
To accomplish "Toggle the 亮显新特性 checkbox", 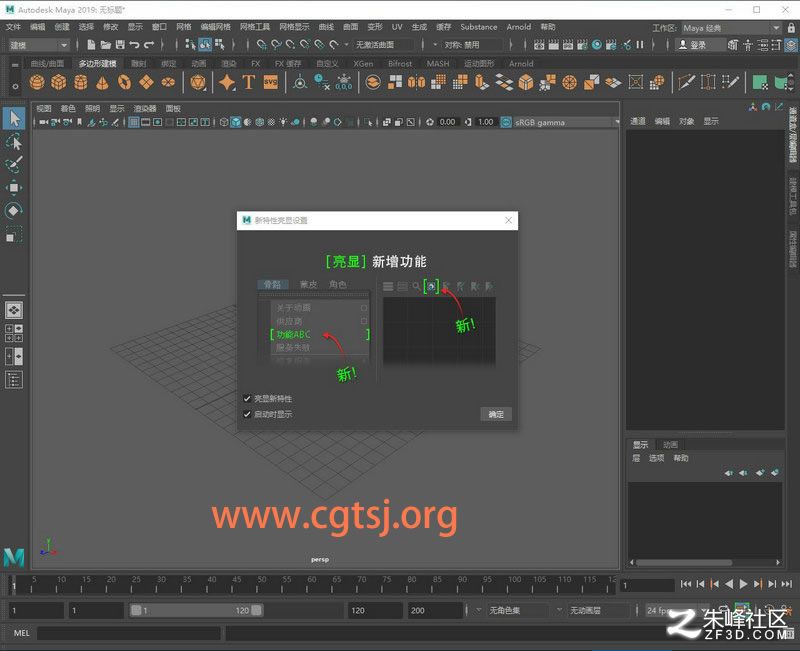I will click(x=247, y=398).
